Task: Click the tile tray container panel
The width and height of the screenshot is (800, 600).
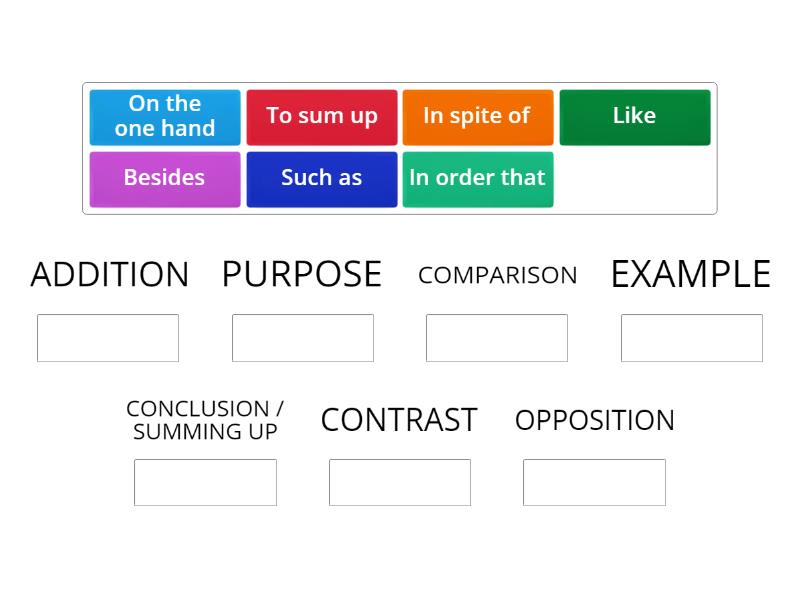Action: coord(400,148)
